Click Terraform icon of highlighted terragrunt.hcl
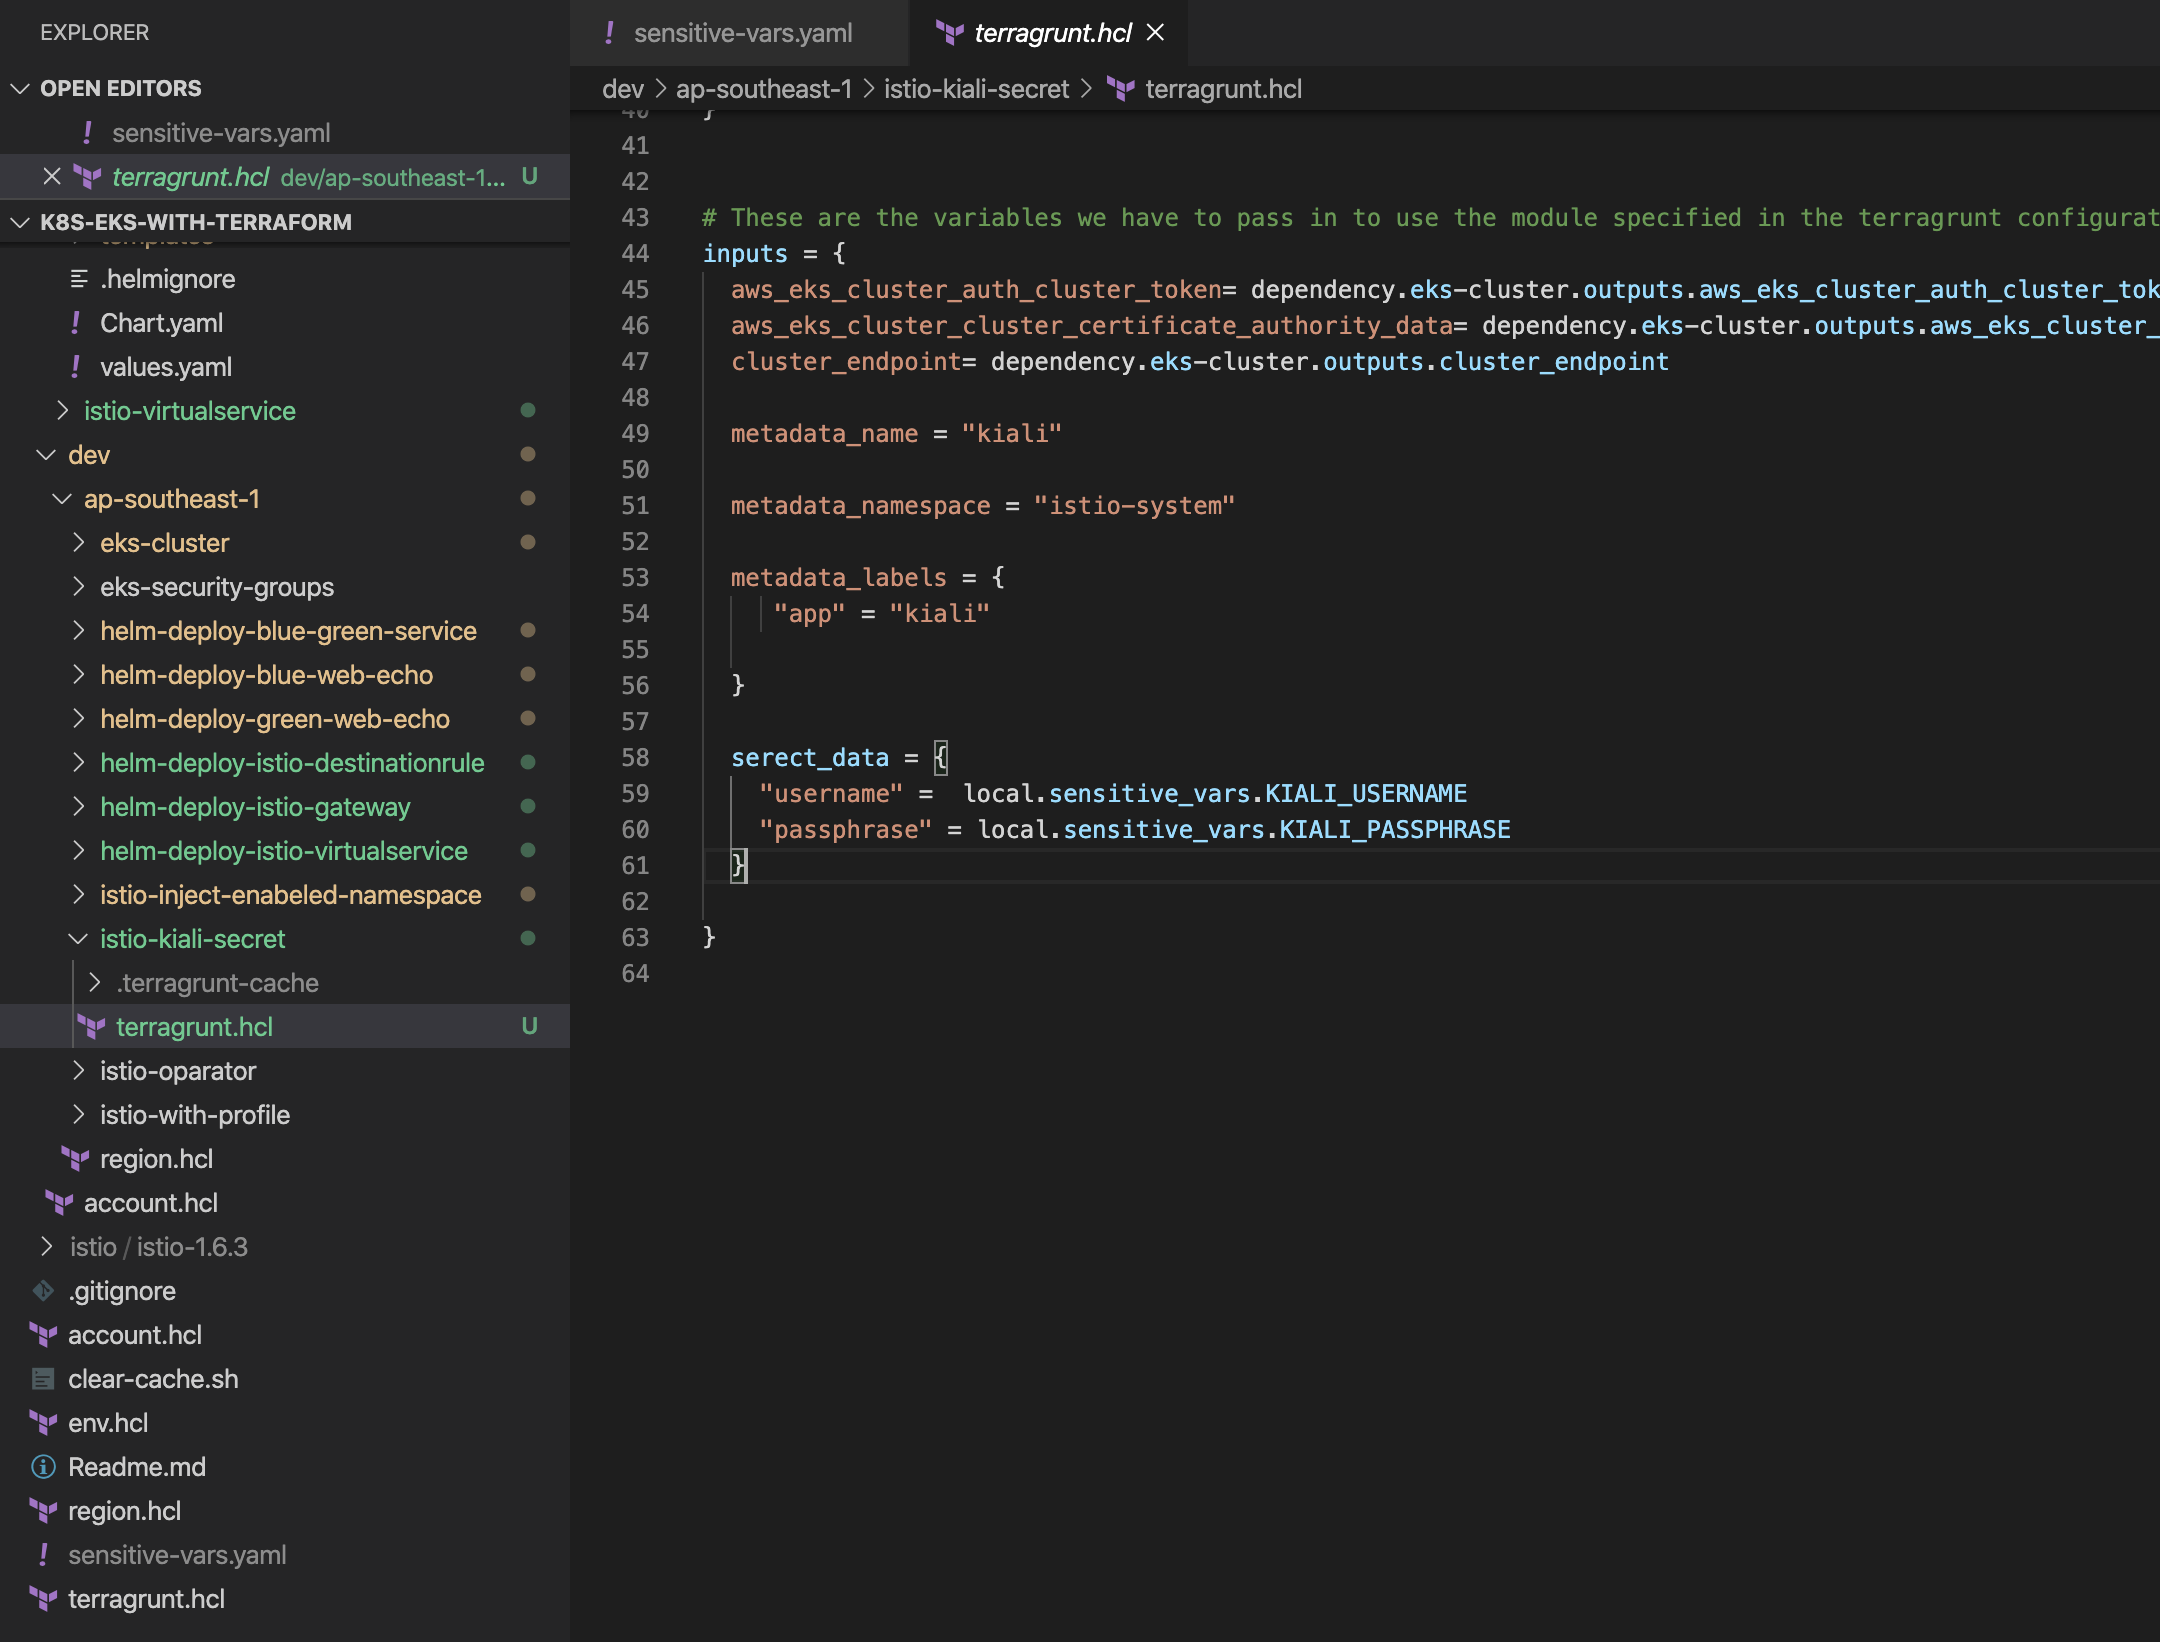Viewport: 2160px width, 1642px height. 91,1027
